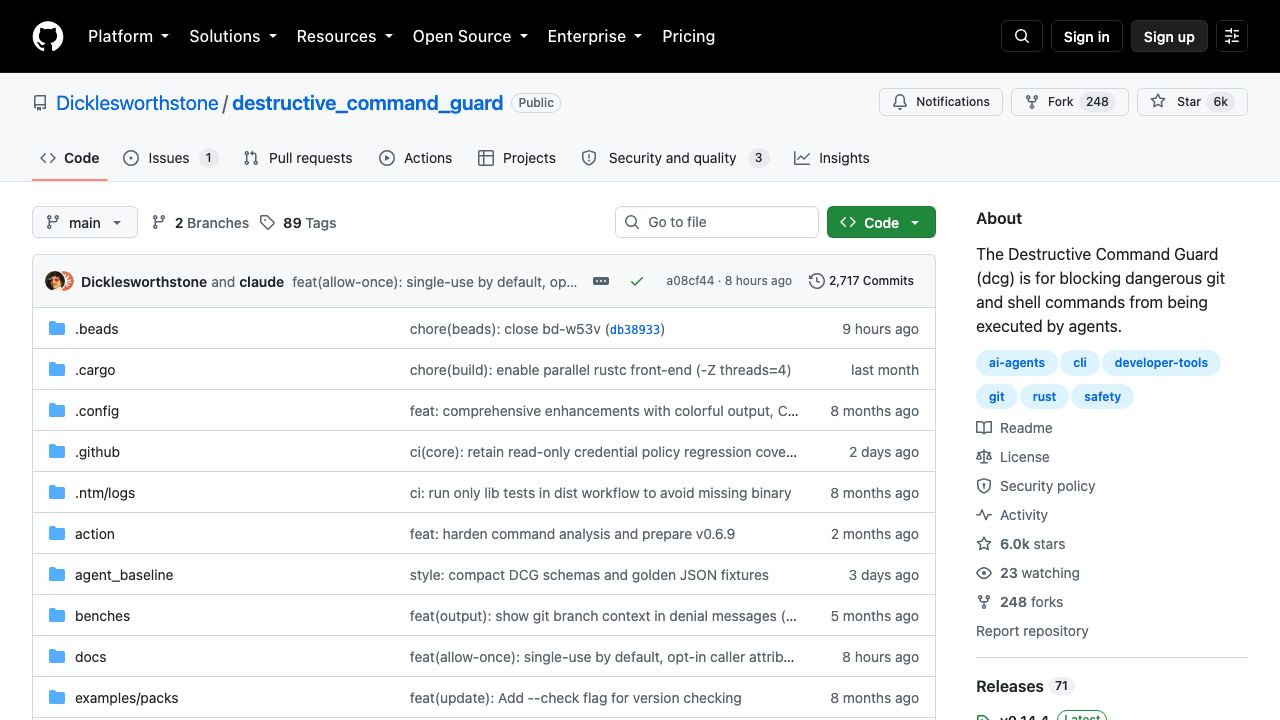Open the appearance settings icon in header
This screenshot has height=720, width=1280.
[x=1232, y=36]
